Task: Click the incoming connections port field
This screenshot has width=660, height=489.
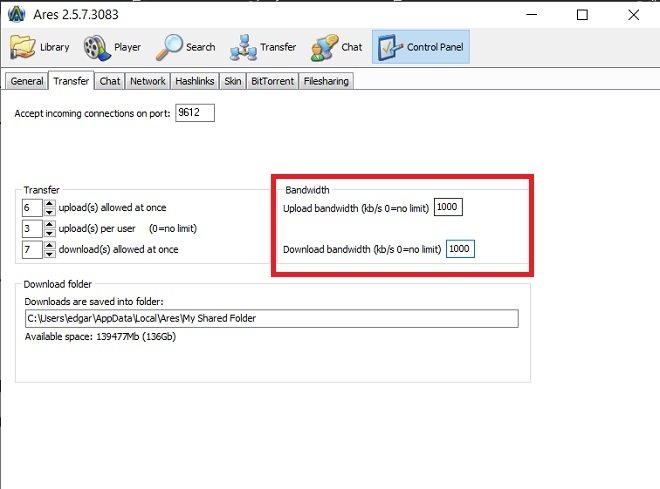Action: point(195,113)
